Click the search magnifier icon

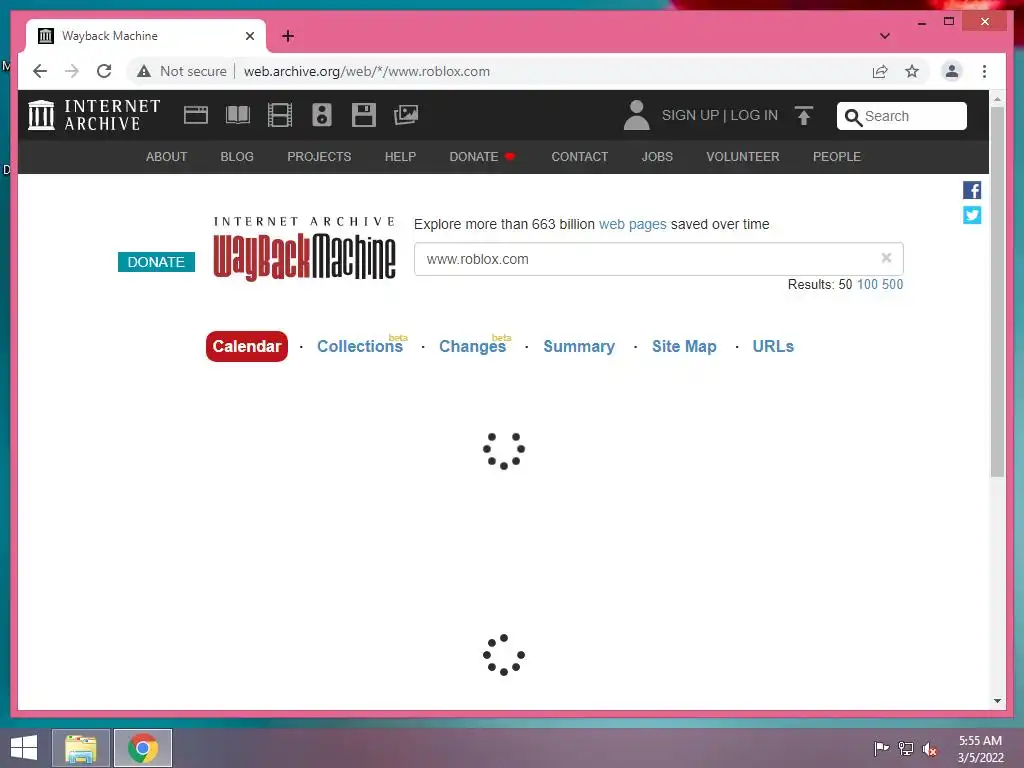[853, 117]
